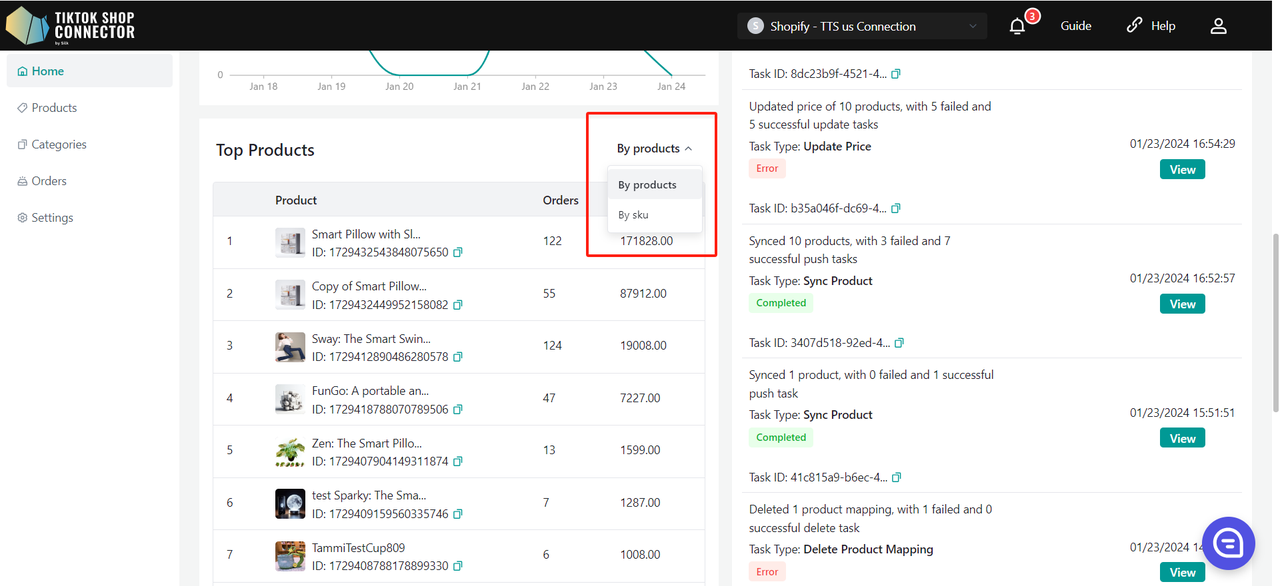Collapse the By products dropdown
The width and height of the screenshot is (1280, 586).
[654, 149]
